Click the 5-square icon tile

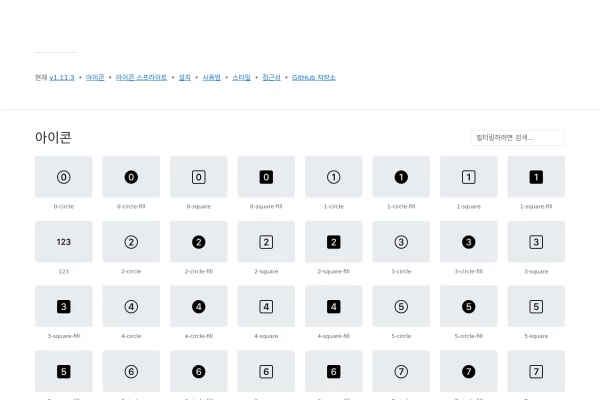pos(536,306)
